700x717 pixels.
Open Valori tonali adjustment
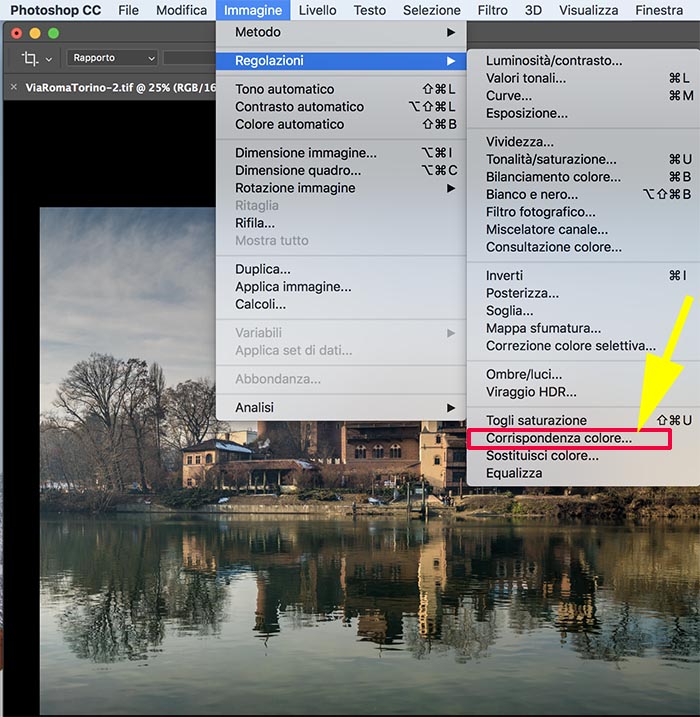(583, 78)
